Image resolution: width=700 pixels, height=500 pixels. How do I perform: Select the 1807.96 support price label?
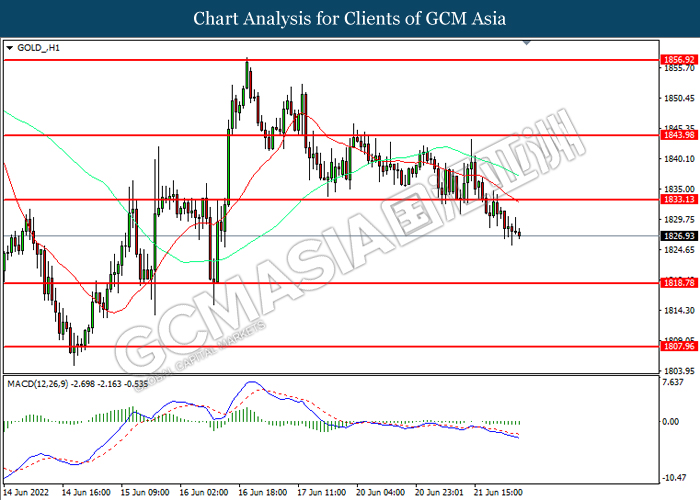[x=679, y=346]
